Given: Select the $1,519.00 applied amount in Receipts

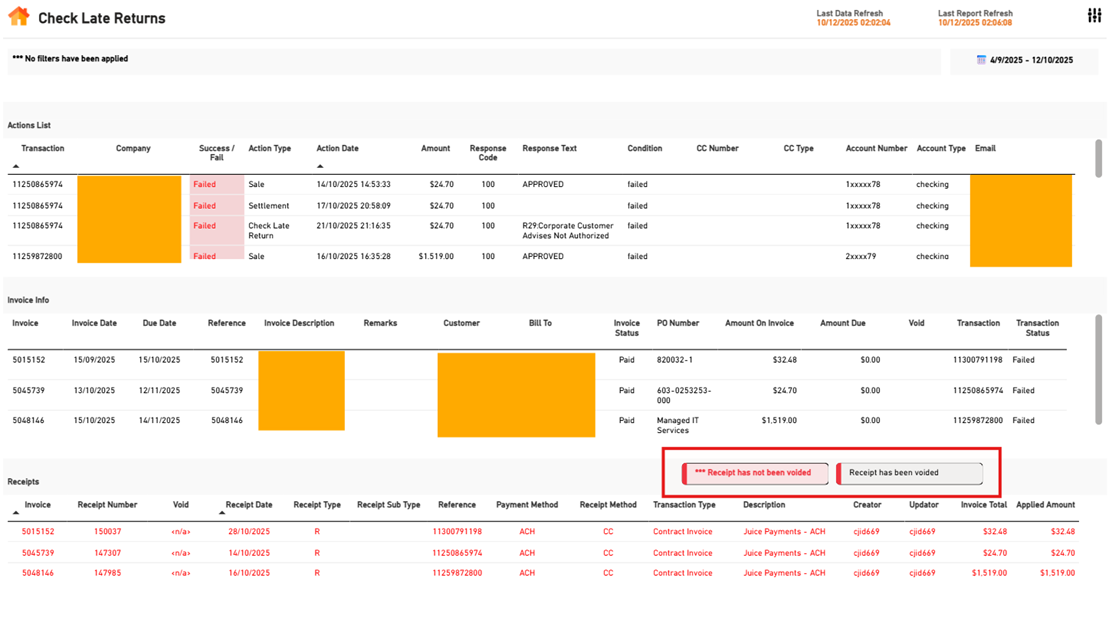Looking at the screenshot, I should [x=1057, y=573].
